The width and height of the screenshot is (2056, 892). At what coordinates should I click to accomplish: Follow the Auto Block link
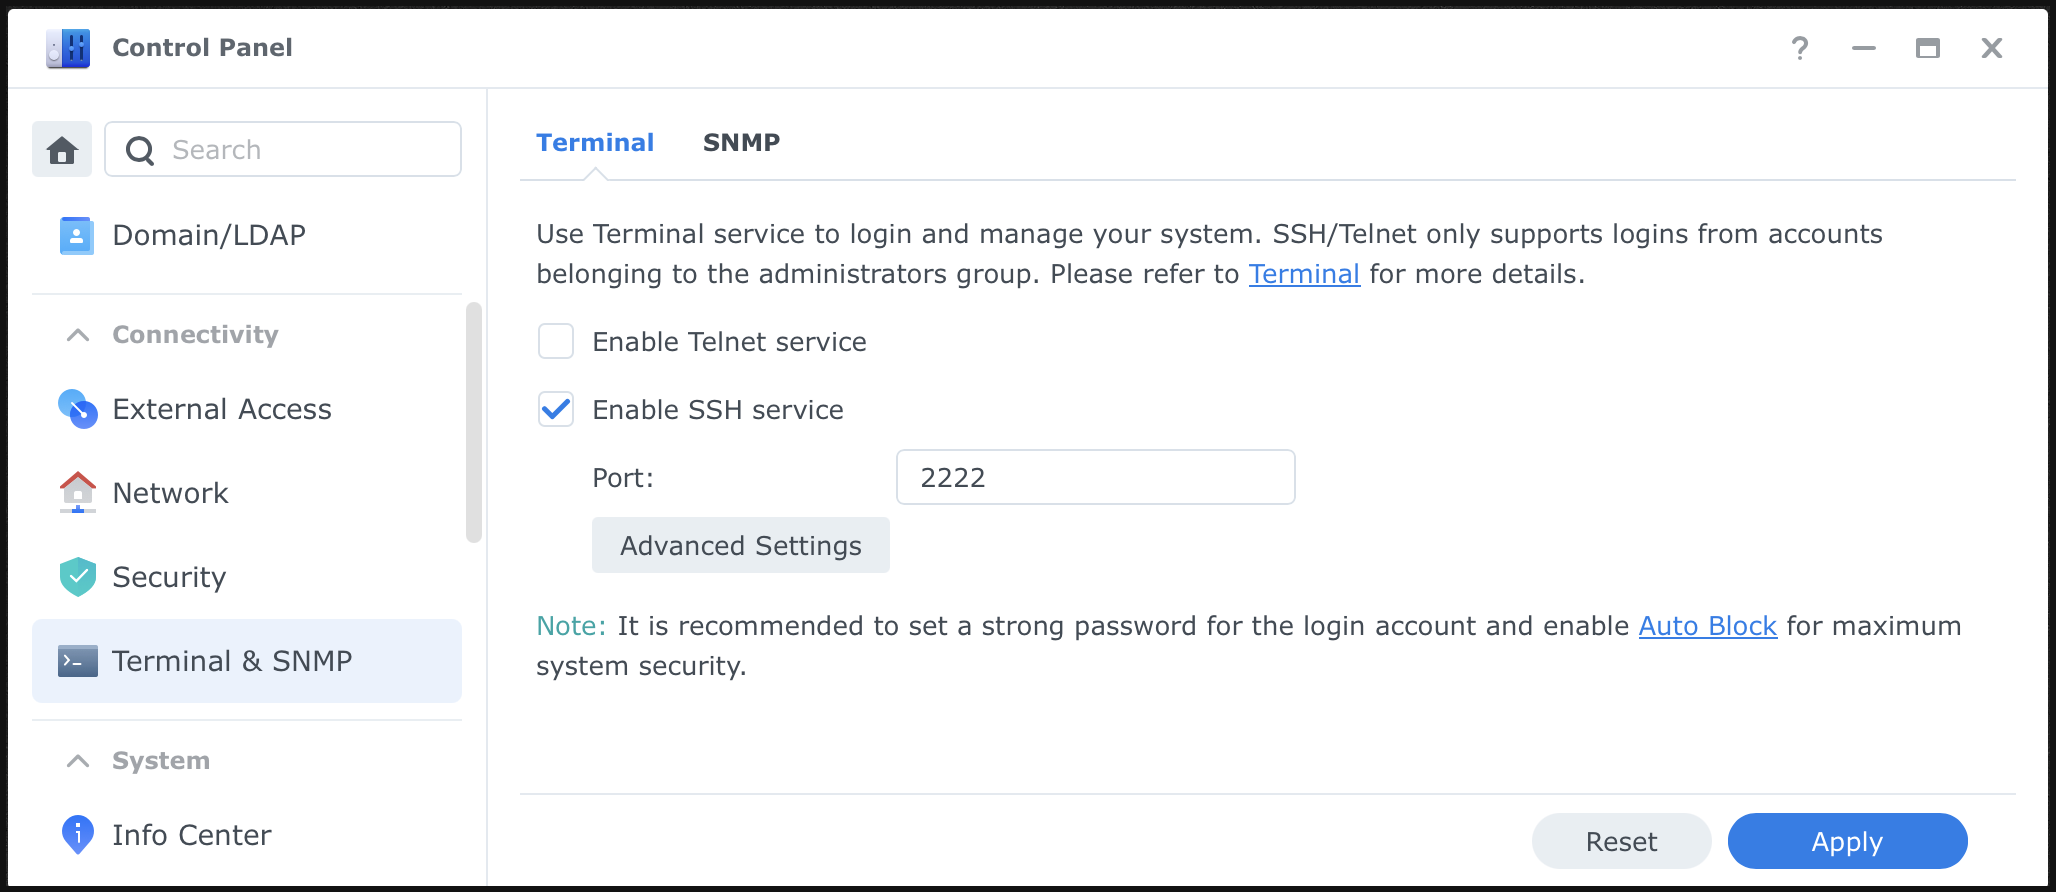(x=1707, y=626)
